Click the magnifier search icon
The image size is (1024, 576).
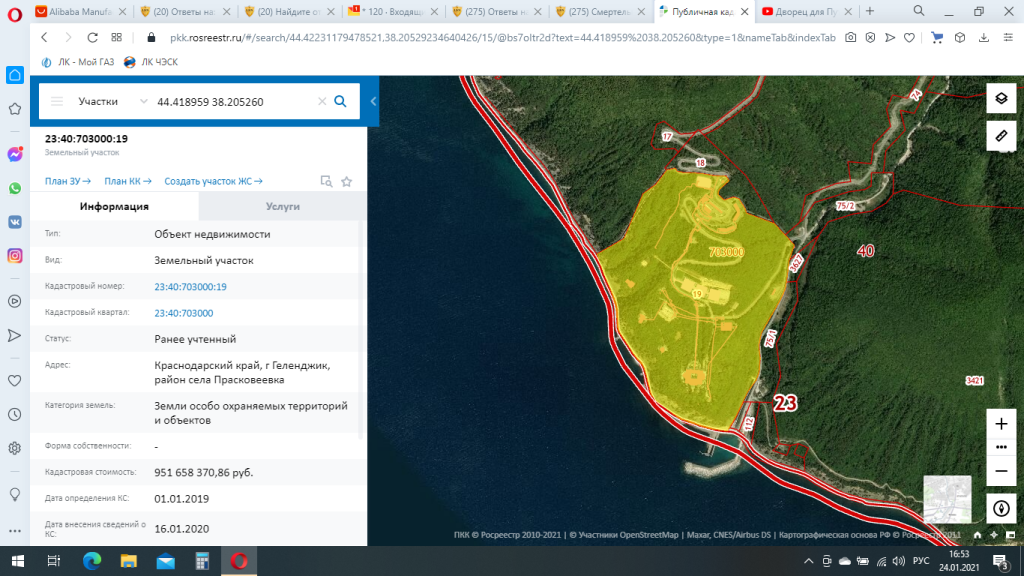point(340,101)
